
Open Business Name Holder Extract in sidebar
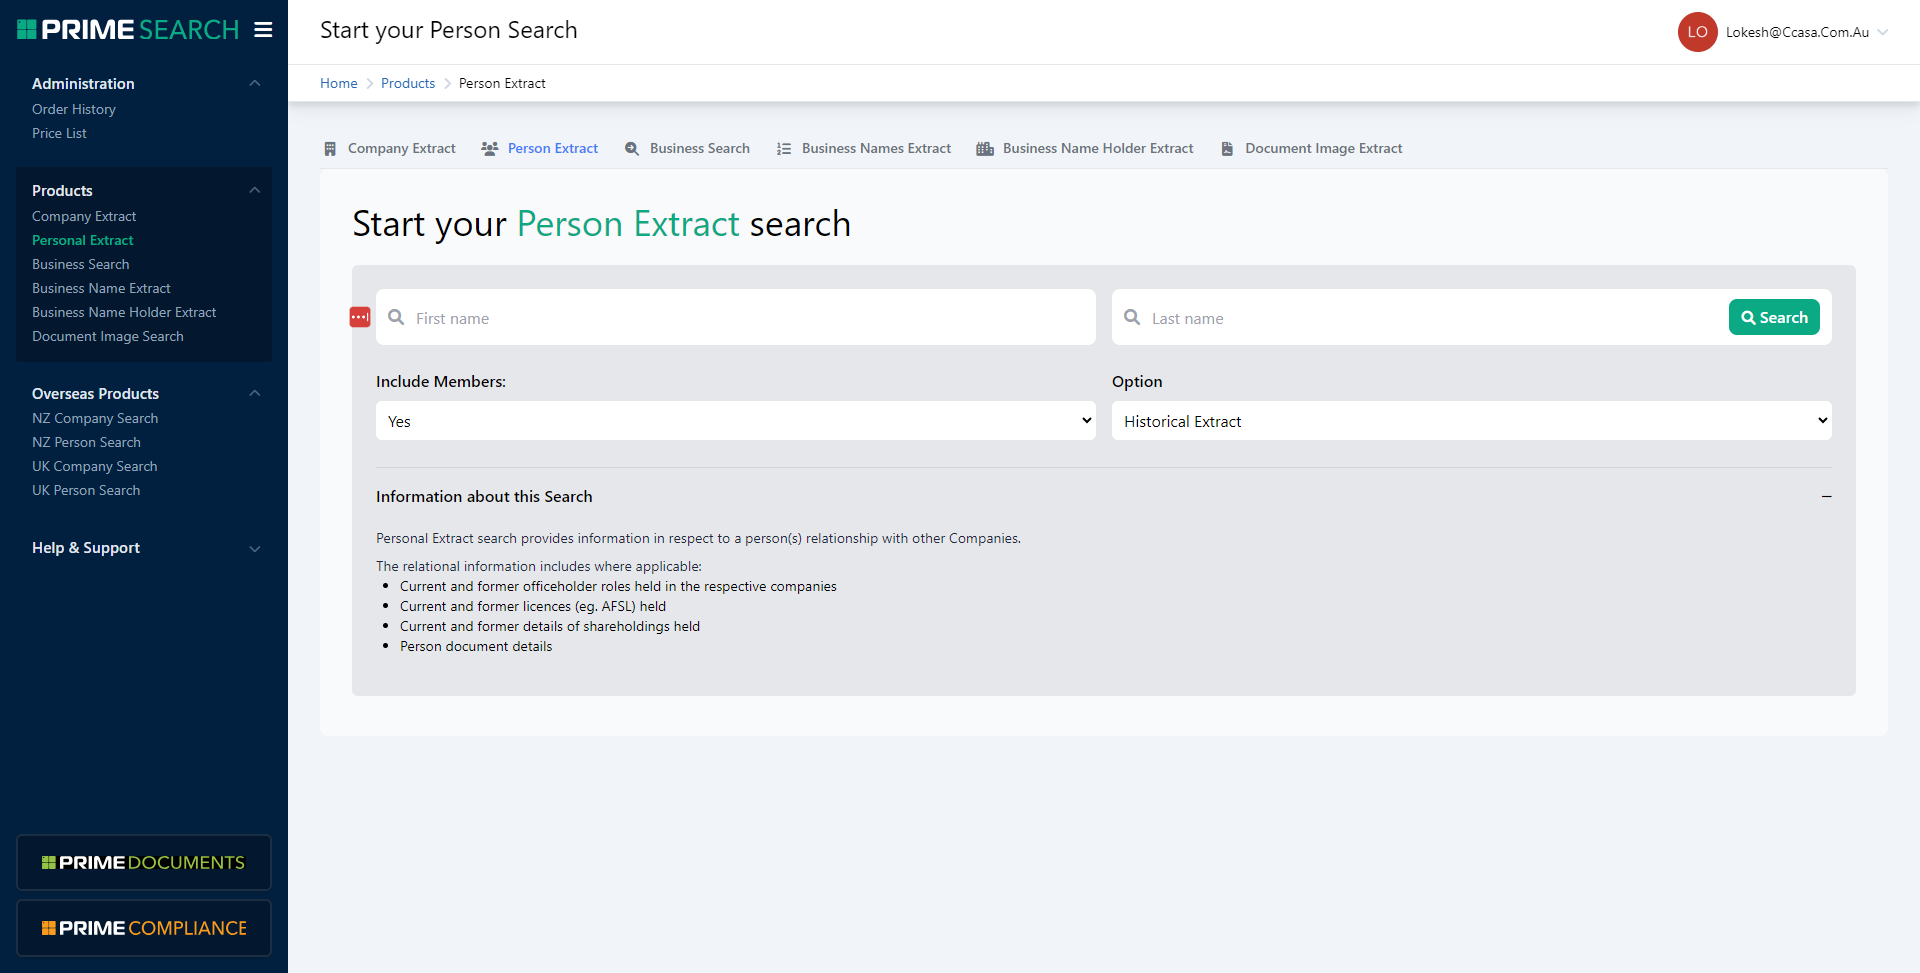124,312
